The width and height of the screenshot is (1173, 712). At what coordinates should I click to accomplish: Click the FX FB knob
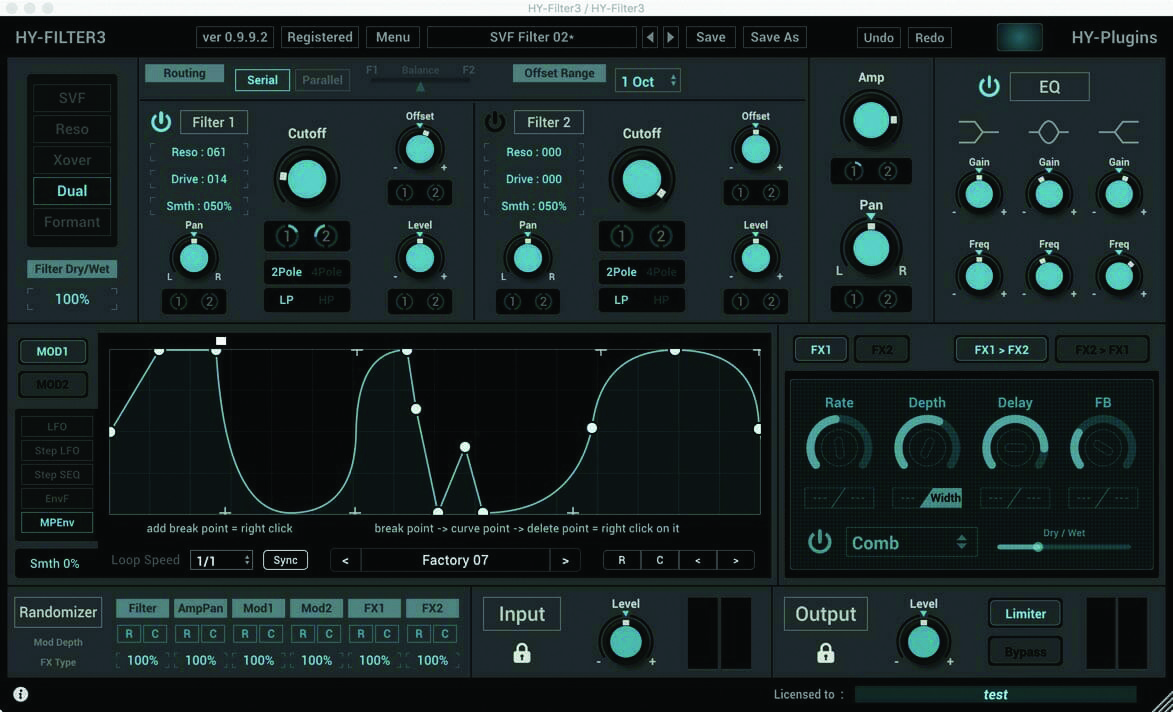tap(1103, 448)
